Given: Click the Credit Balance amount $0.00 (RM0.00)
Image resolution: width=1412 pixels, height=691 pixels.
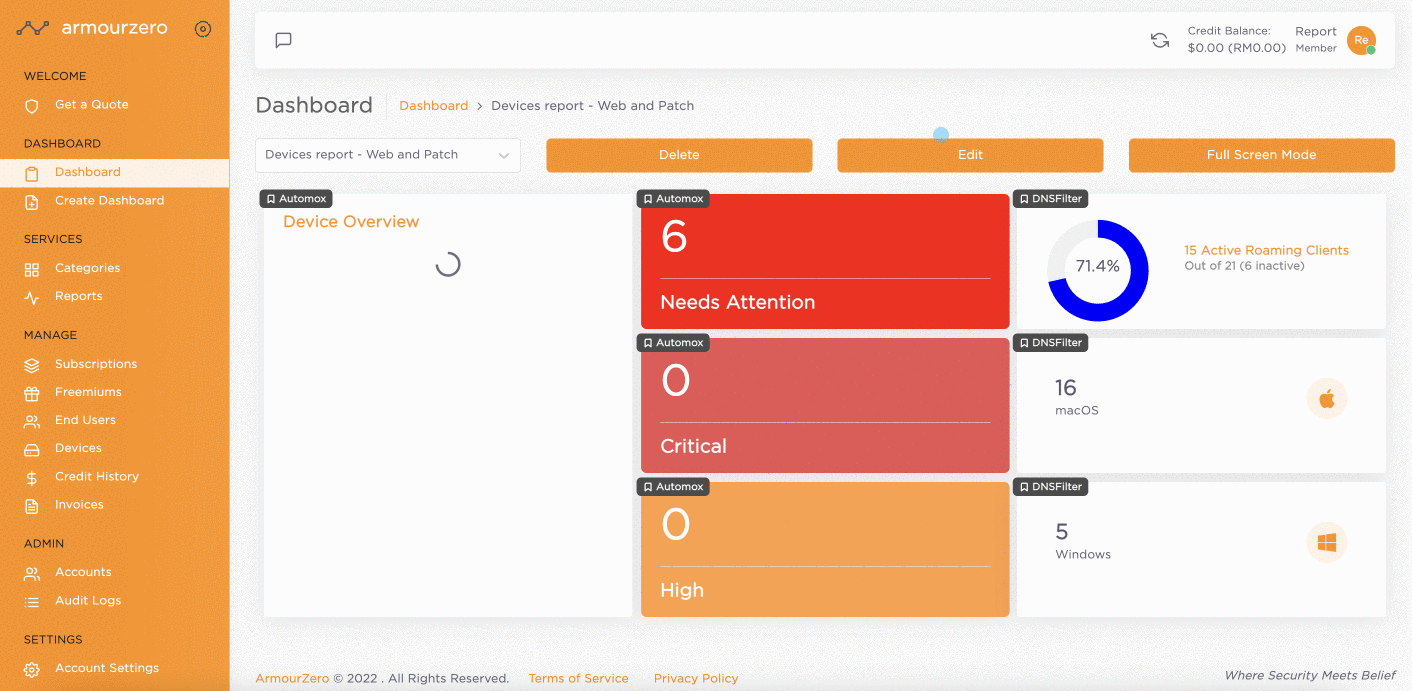Looking at the screenshot, I should point(1237,48).
